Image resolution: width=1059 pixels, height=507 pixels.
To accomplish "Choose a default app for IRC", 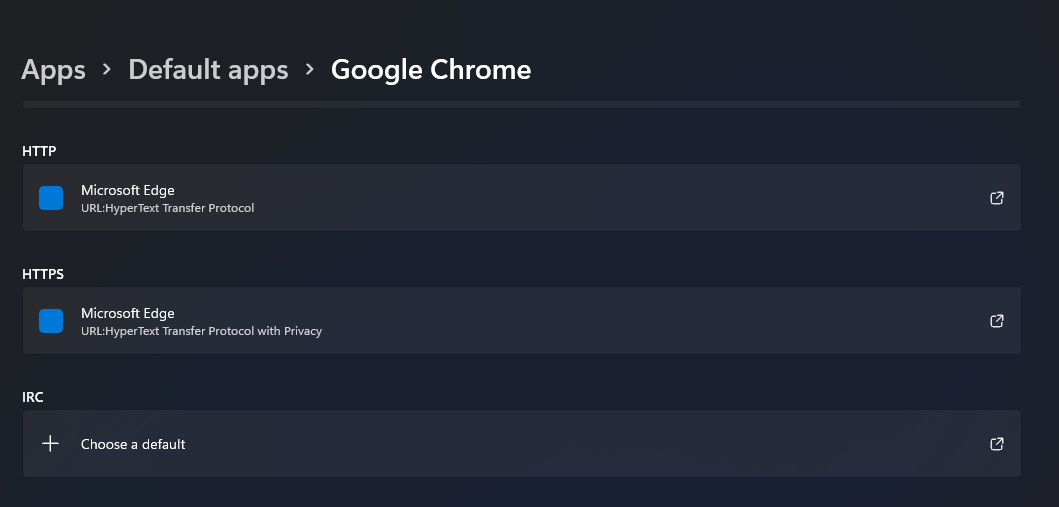I will click(x=133, y=444).
